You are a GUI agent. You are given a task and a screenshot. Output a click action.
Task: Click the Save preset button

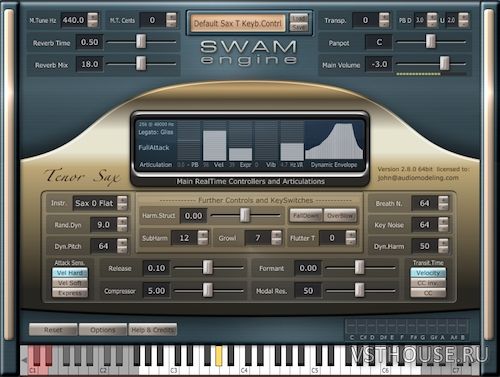coord(299,28)
